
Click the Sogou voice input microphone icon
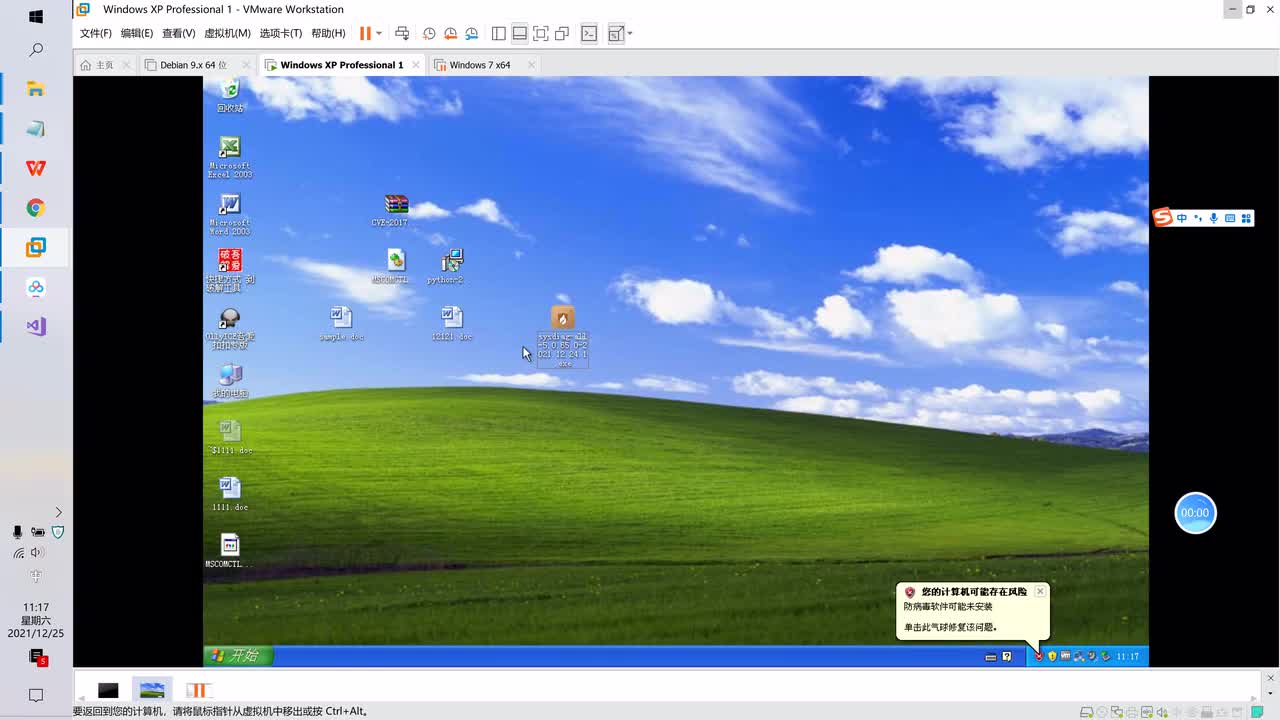coord(1214,218)
